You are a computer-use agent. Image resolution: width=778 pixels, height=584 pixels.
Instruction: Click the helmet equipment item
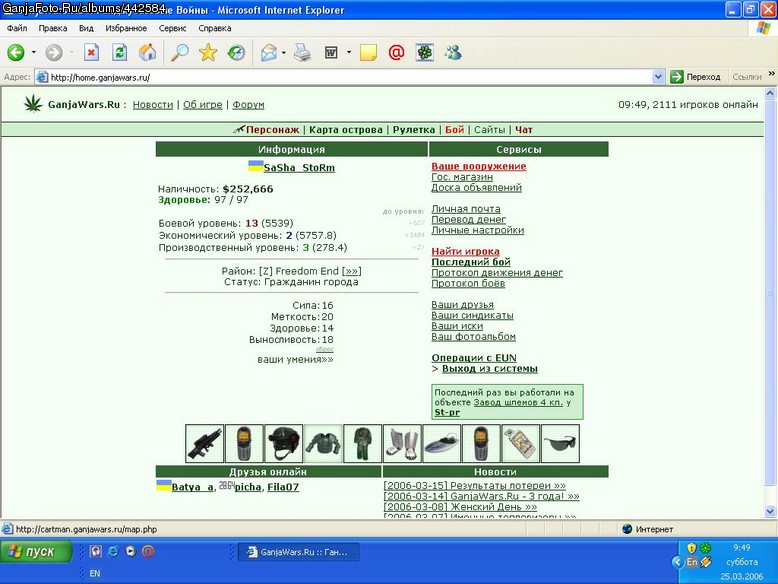(283, 444)
